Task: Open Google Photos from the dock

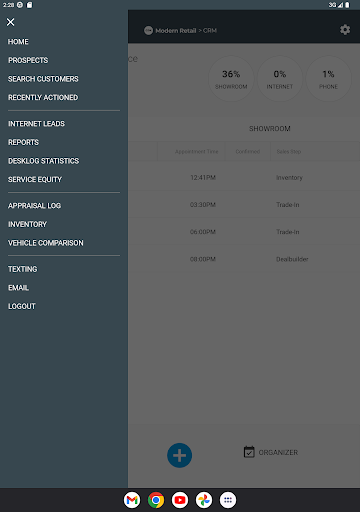Action: point(204,500)
